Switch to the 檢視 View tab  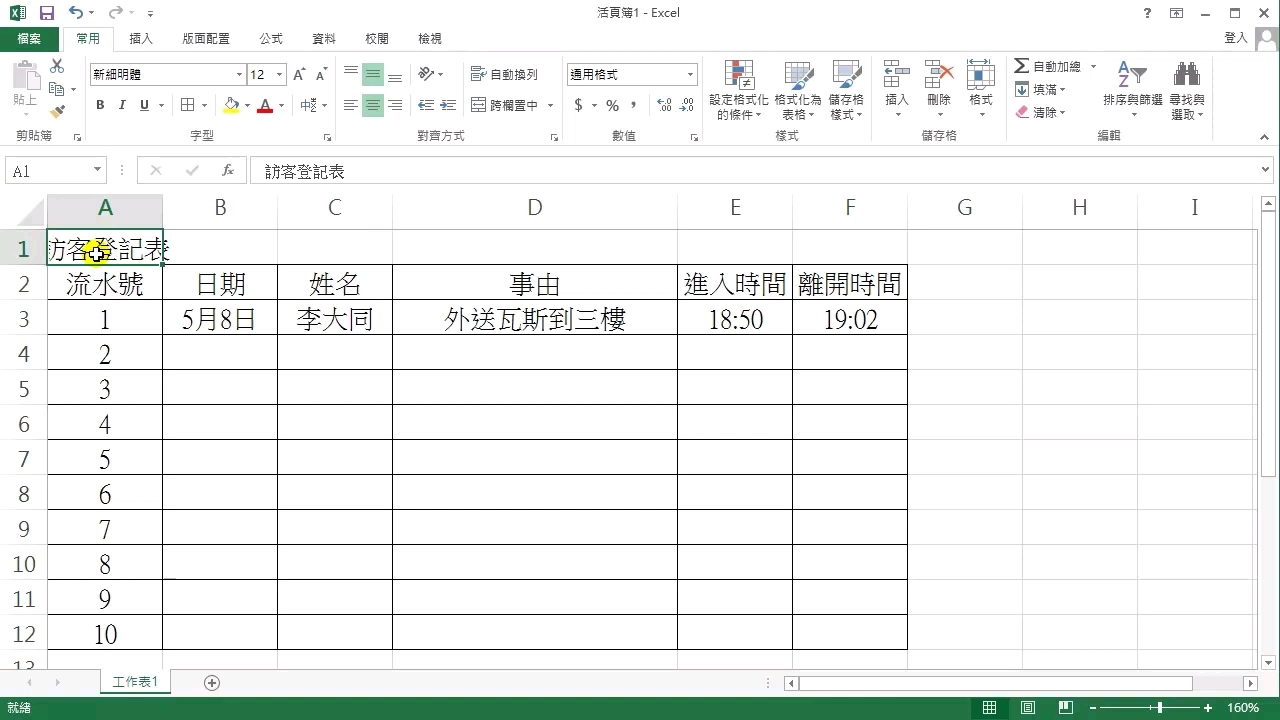point(430,38)
